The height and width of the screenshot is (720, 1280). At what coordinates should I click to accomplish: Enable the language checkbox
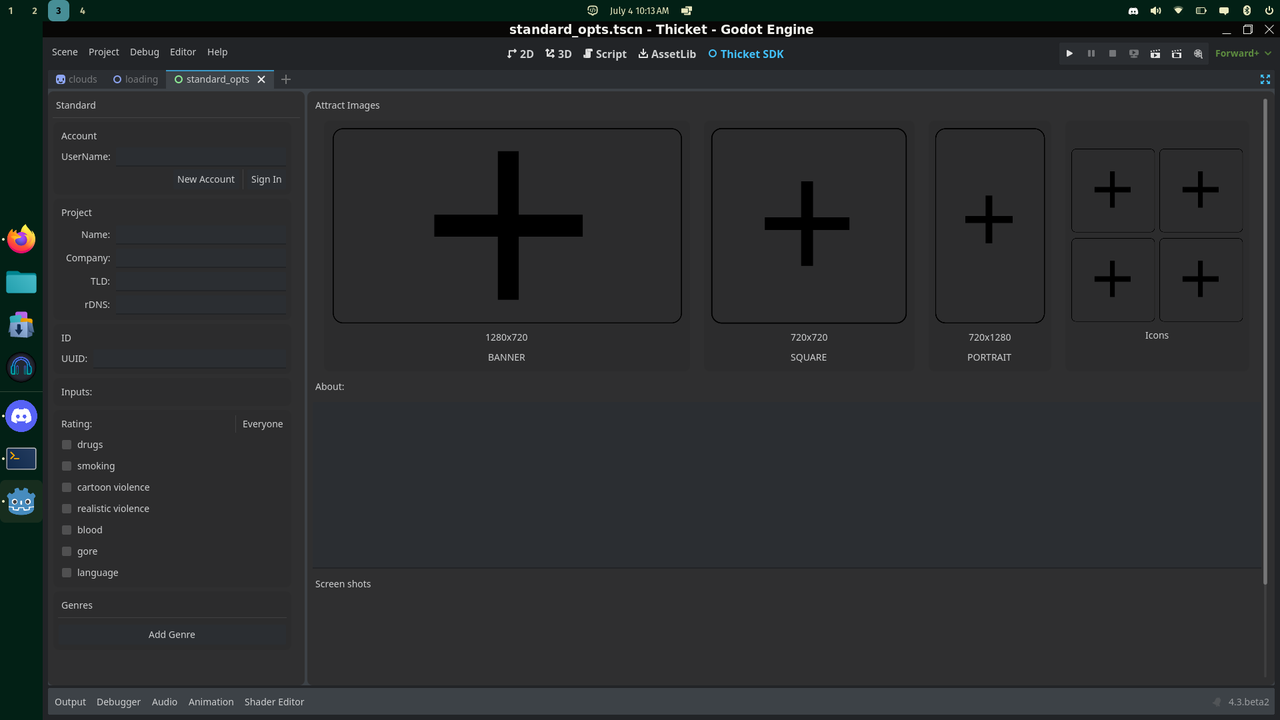coord(67,573)
